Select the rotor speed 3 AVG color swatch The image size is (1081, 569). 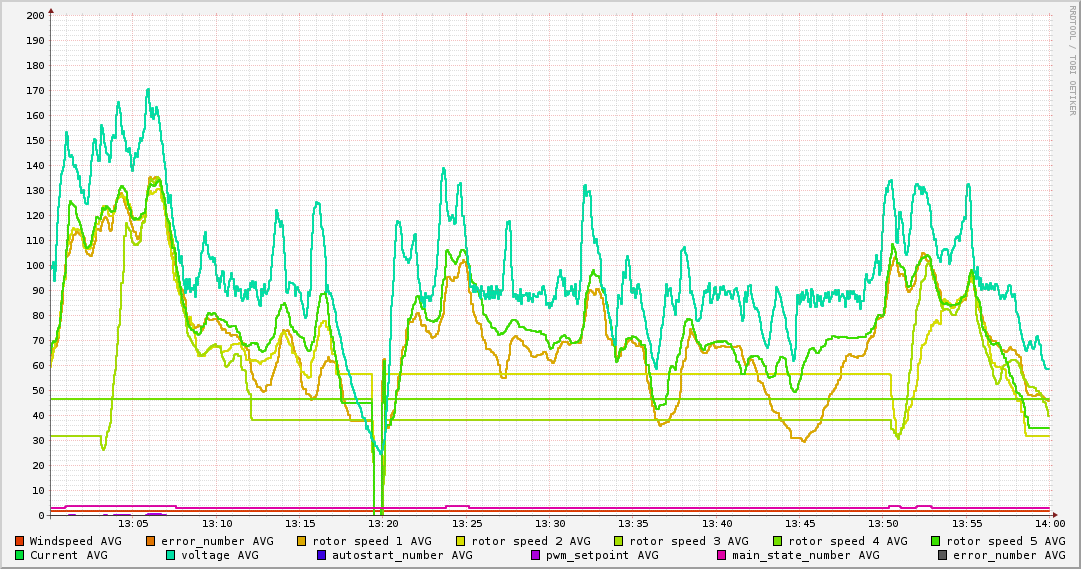[x=618, y=541]
